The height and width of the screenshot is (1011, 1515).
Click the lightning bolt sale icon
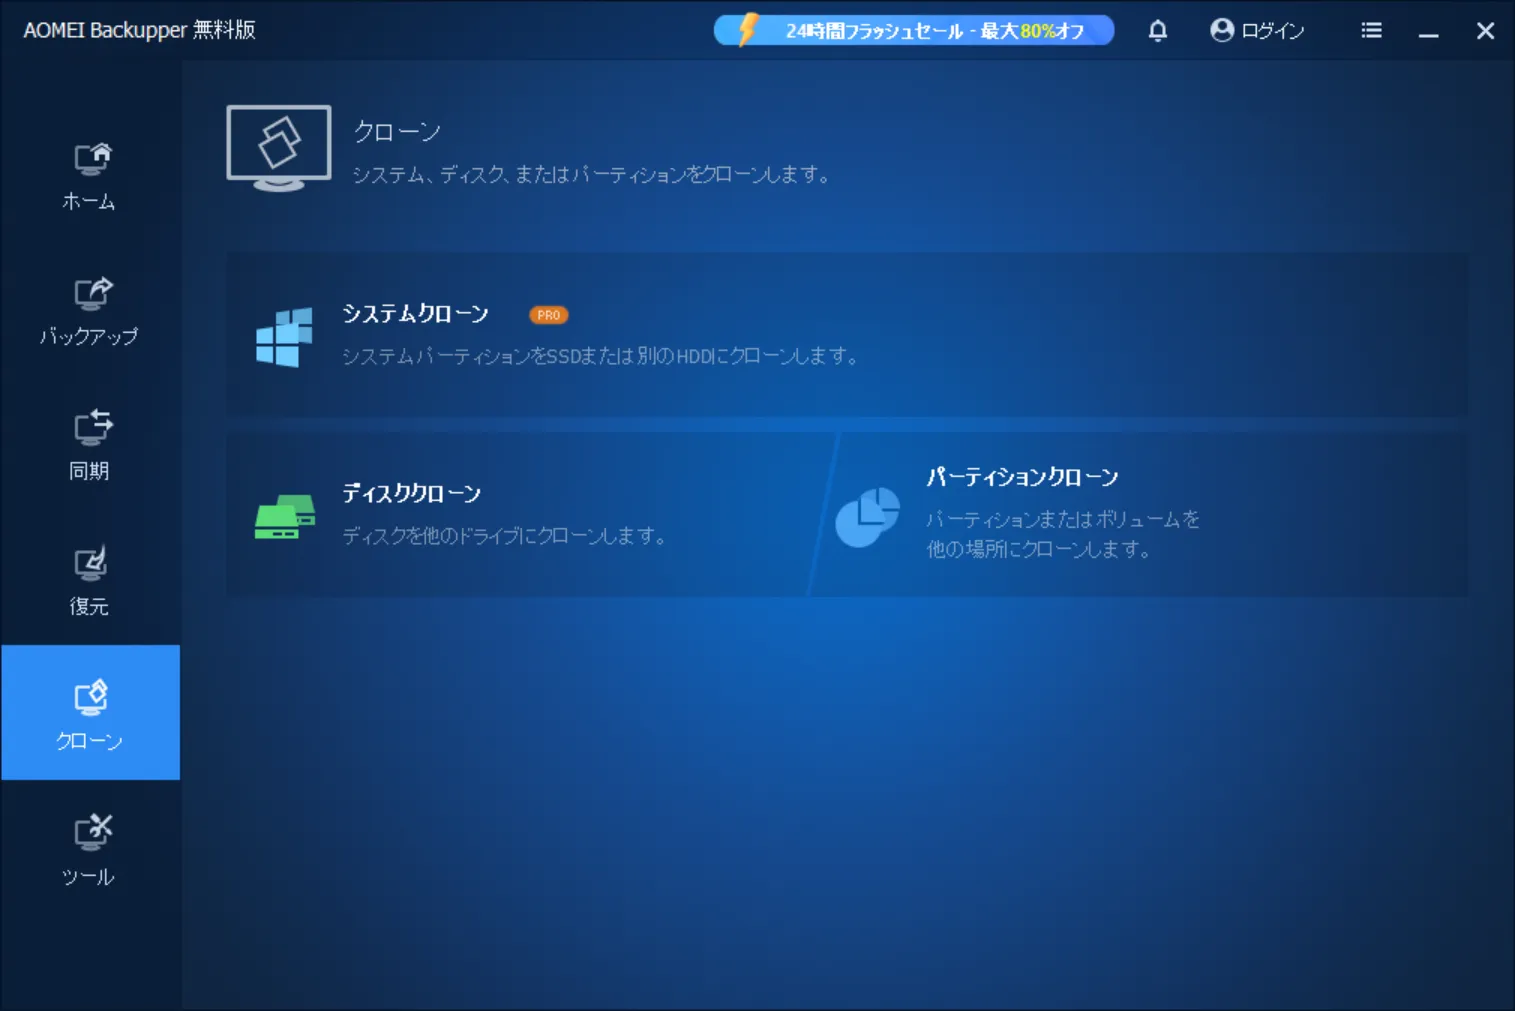[x=747, y=30]
